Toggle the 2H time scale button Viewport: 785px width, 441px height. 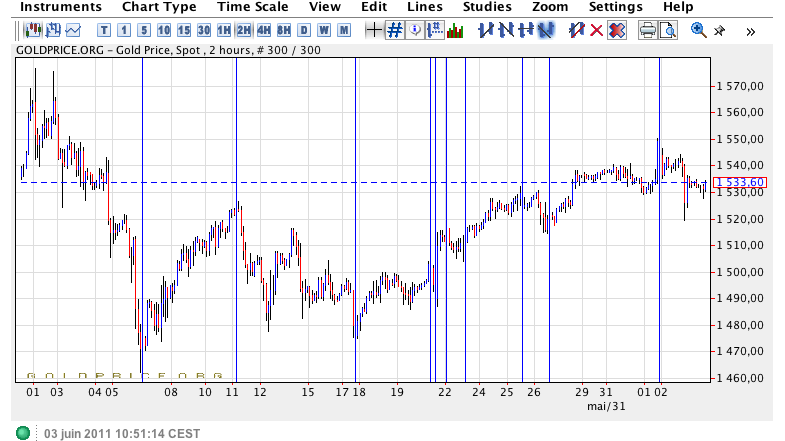(x=244, y=30)
